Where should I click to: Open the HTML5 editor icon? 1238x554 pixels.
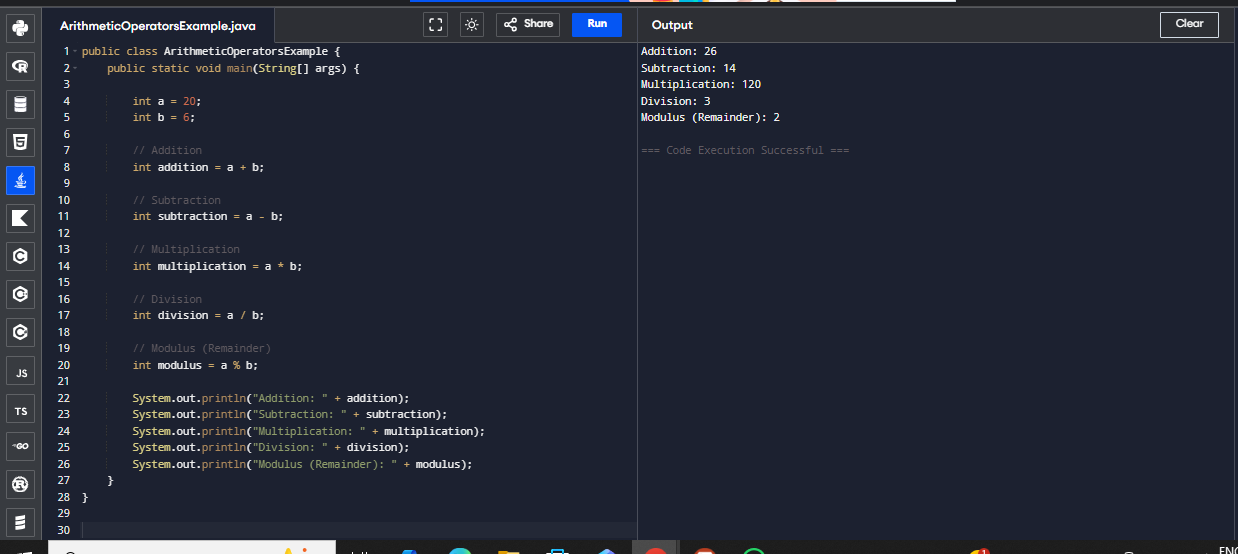click(x=20, y=142)
